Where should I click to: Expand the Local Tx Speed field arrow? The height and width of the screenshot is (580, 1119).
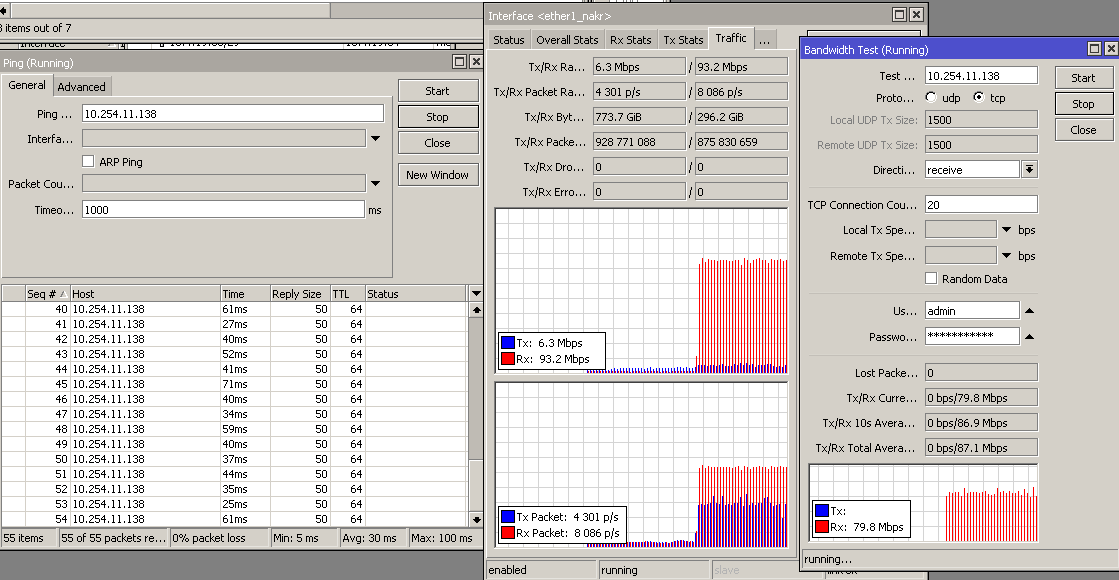[1007, 230]
